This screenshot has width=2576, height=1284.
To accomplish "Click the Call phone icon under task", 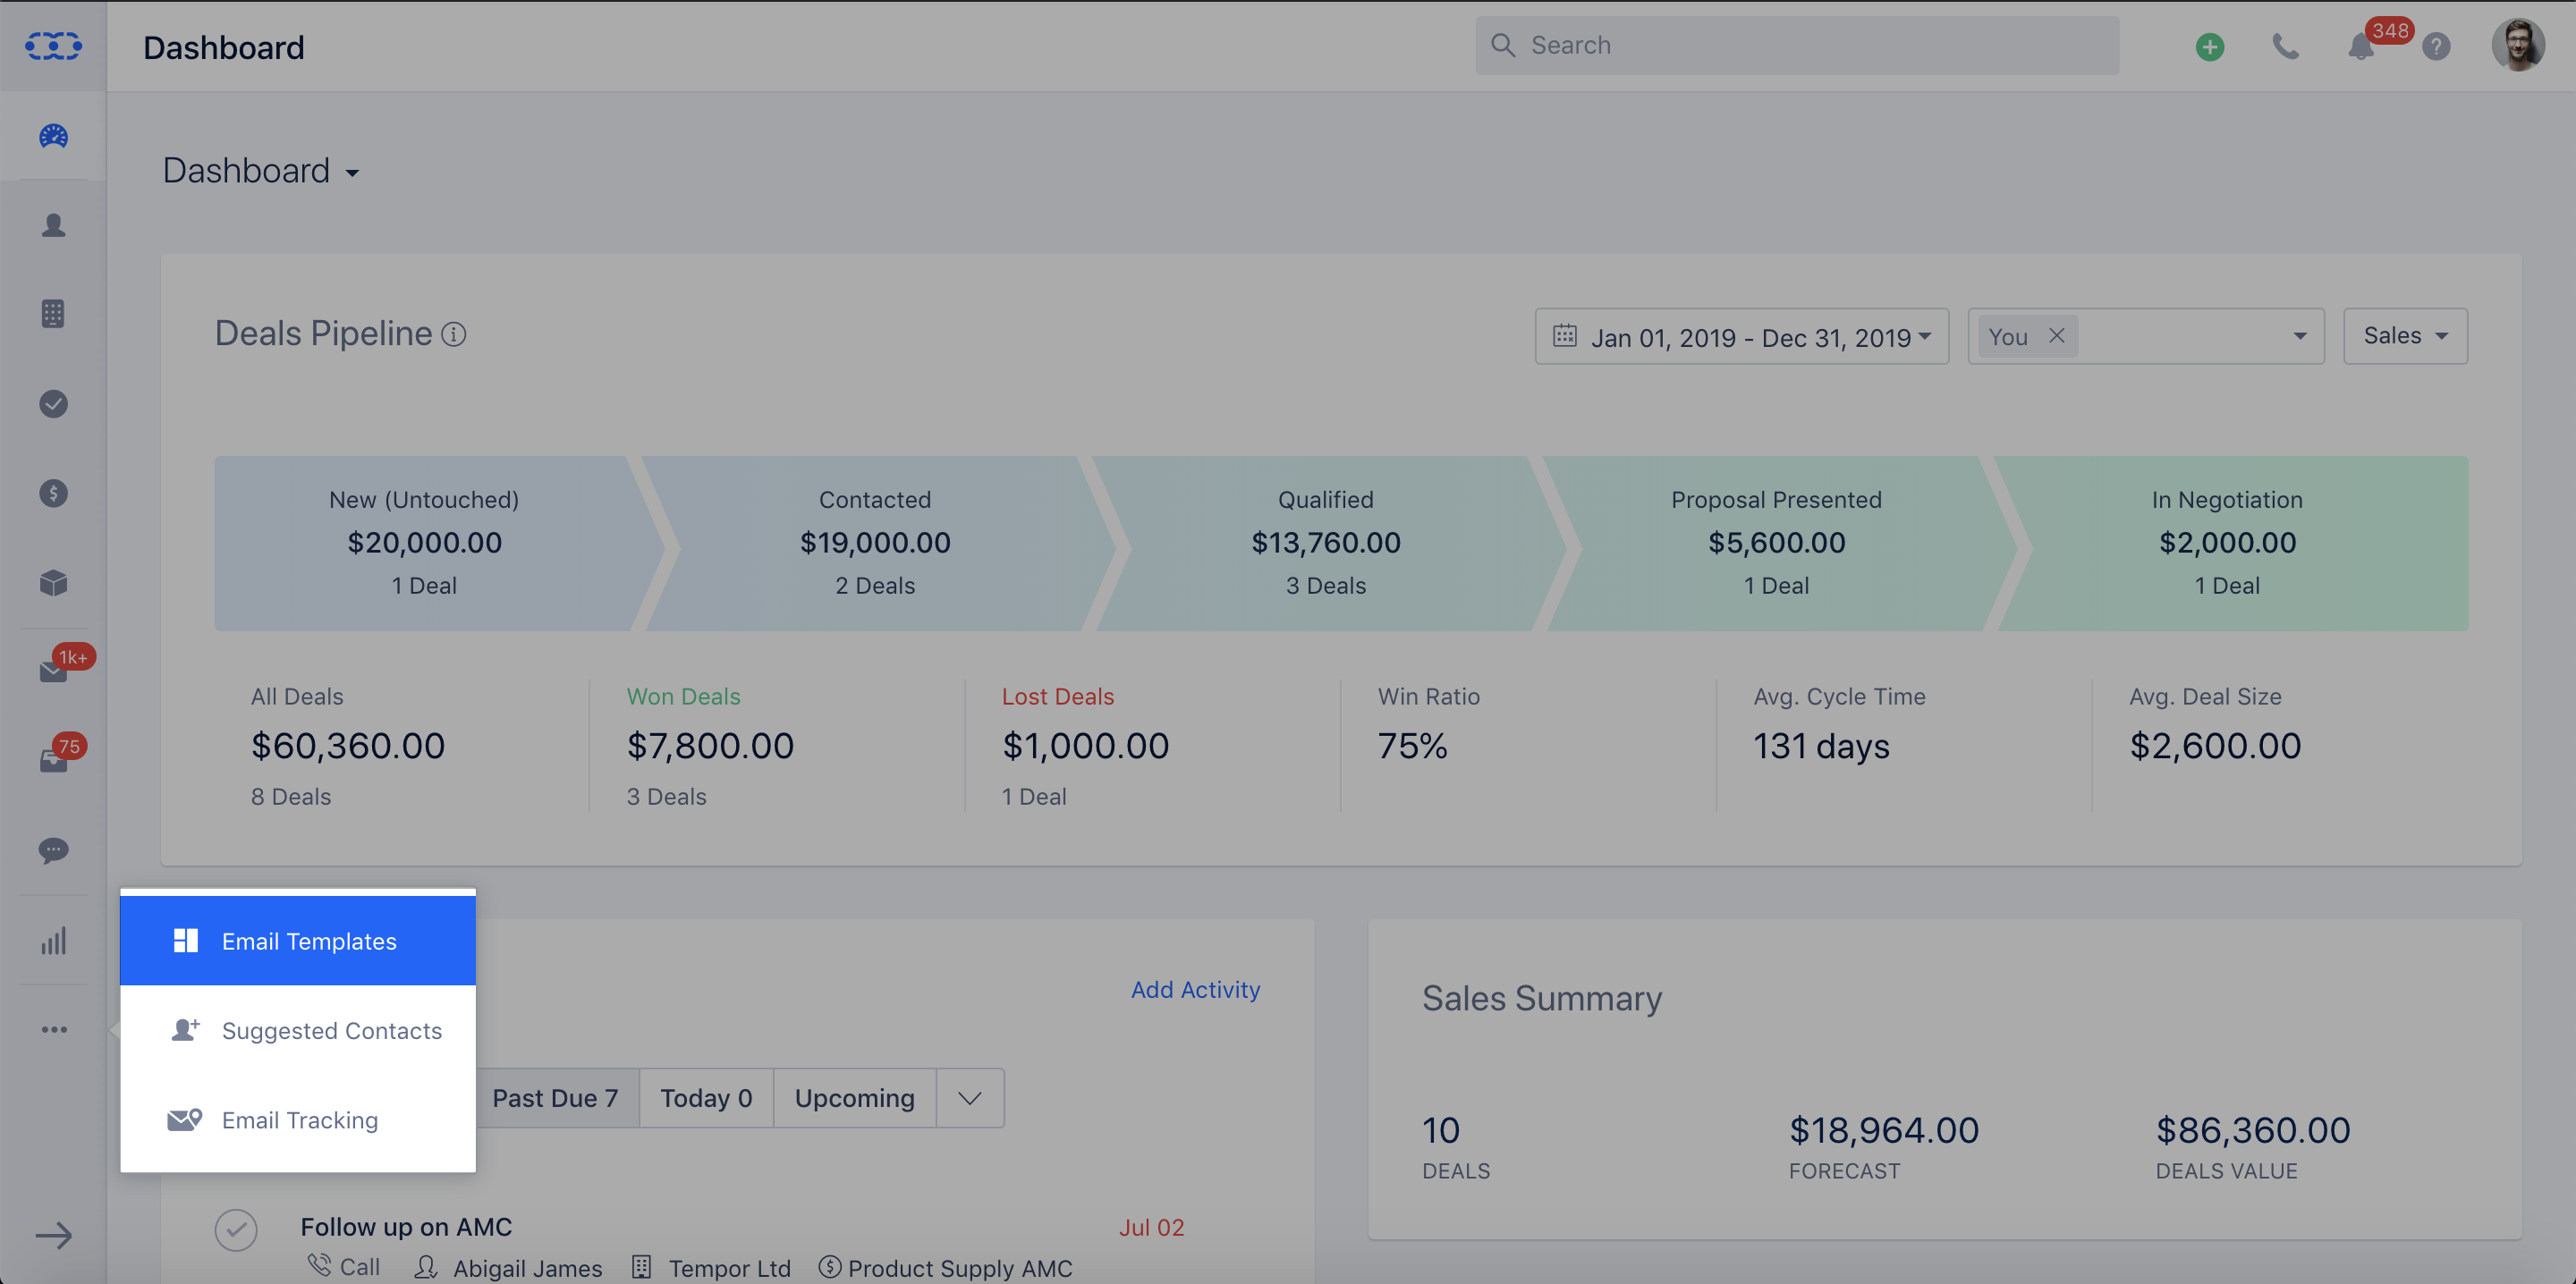I will coord(319,1266).
